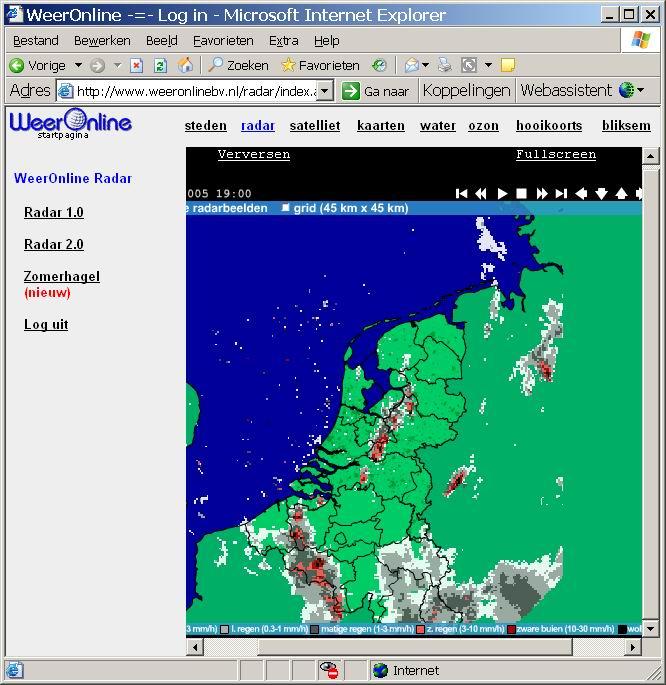This screenshot has width=666, height=685.
Task: Open the Help menu
Action: [x=327, y=41]
